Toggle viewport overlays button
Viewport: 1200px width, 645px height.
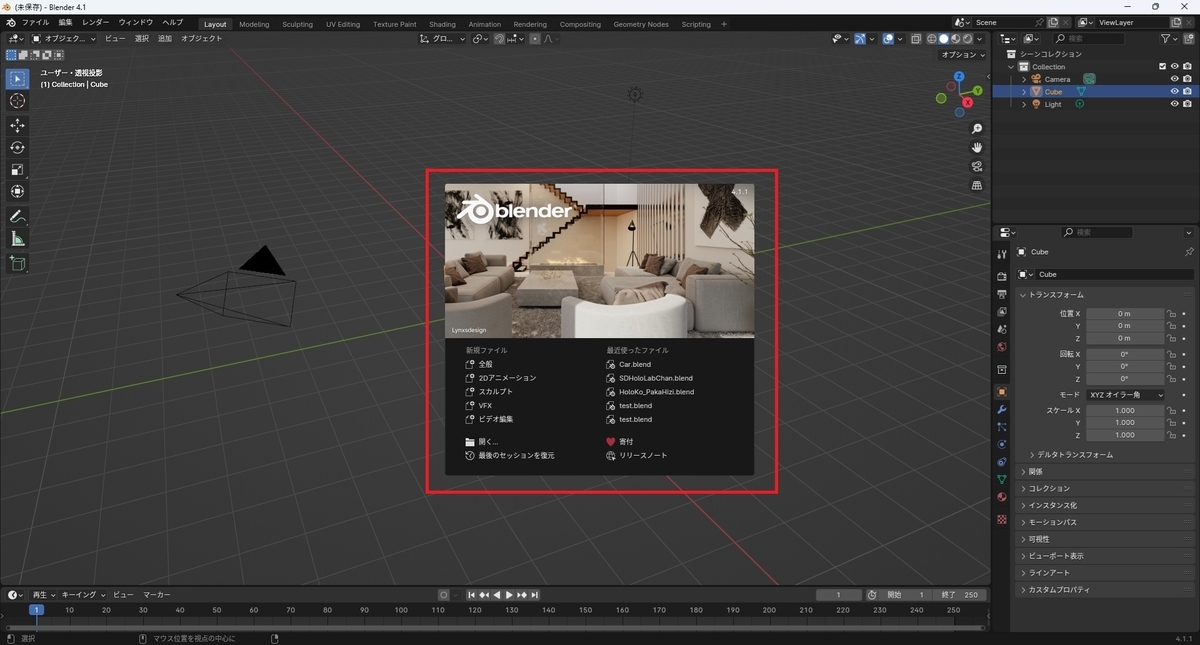point(888,39)
